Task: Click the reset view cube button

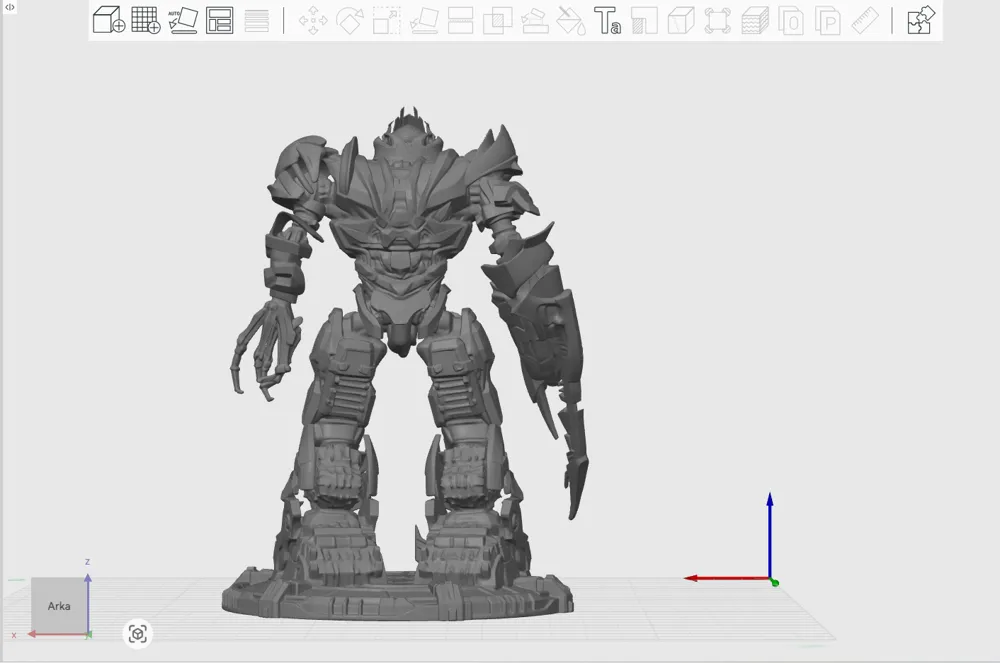Action: [138, 634]
